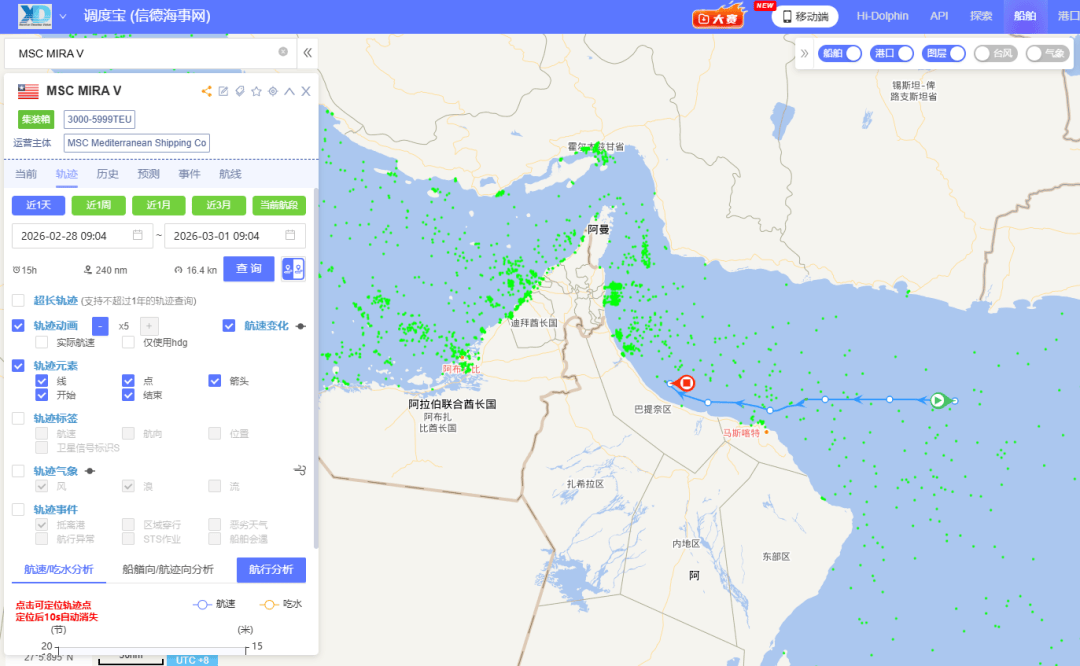Collapse the left sidebar with double chevron
Viewport: 1080px width, 666px height.
[308, 52]
